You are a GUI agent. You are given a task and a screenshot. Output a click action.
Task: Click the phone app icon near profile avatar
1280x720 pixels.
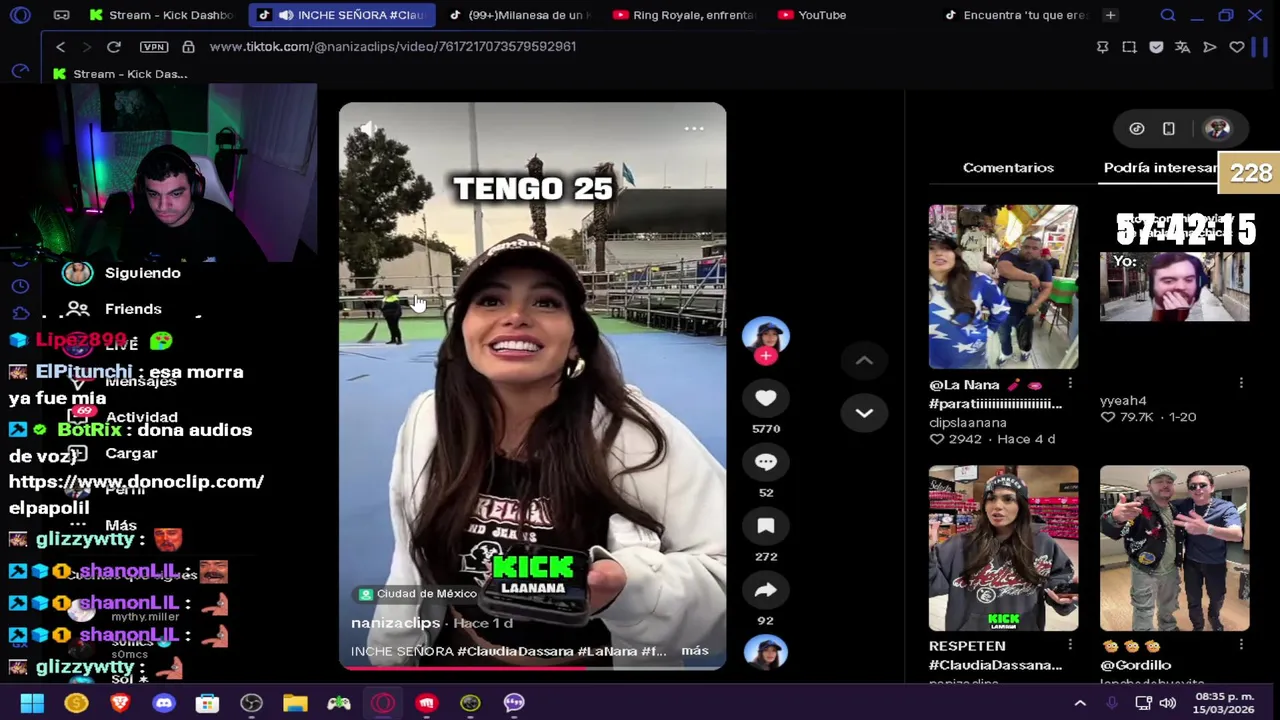pos(1169,129)
